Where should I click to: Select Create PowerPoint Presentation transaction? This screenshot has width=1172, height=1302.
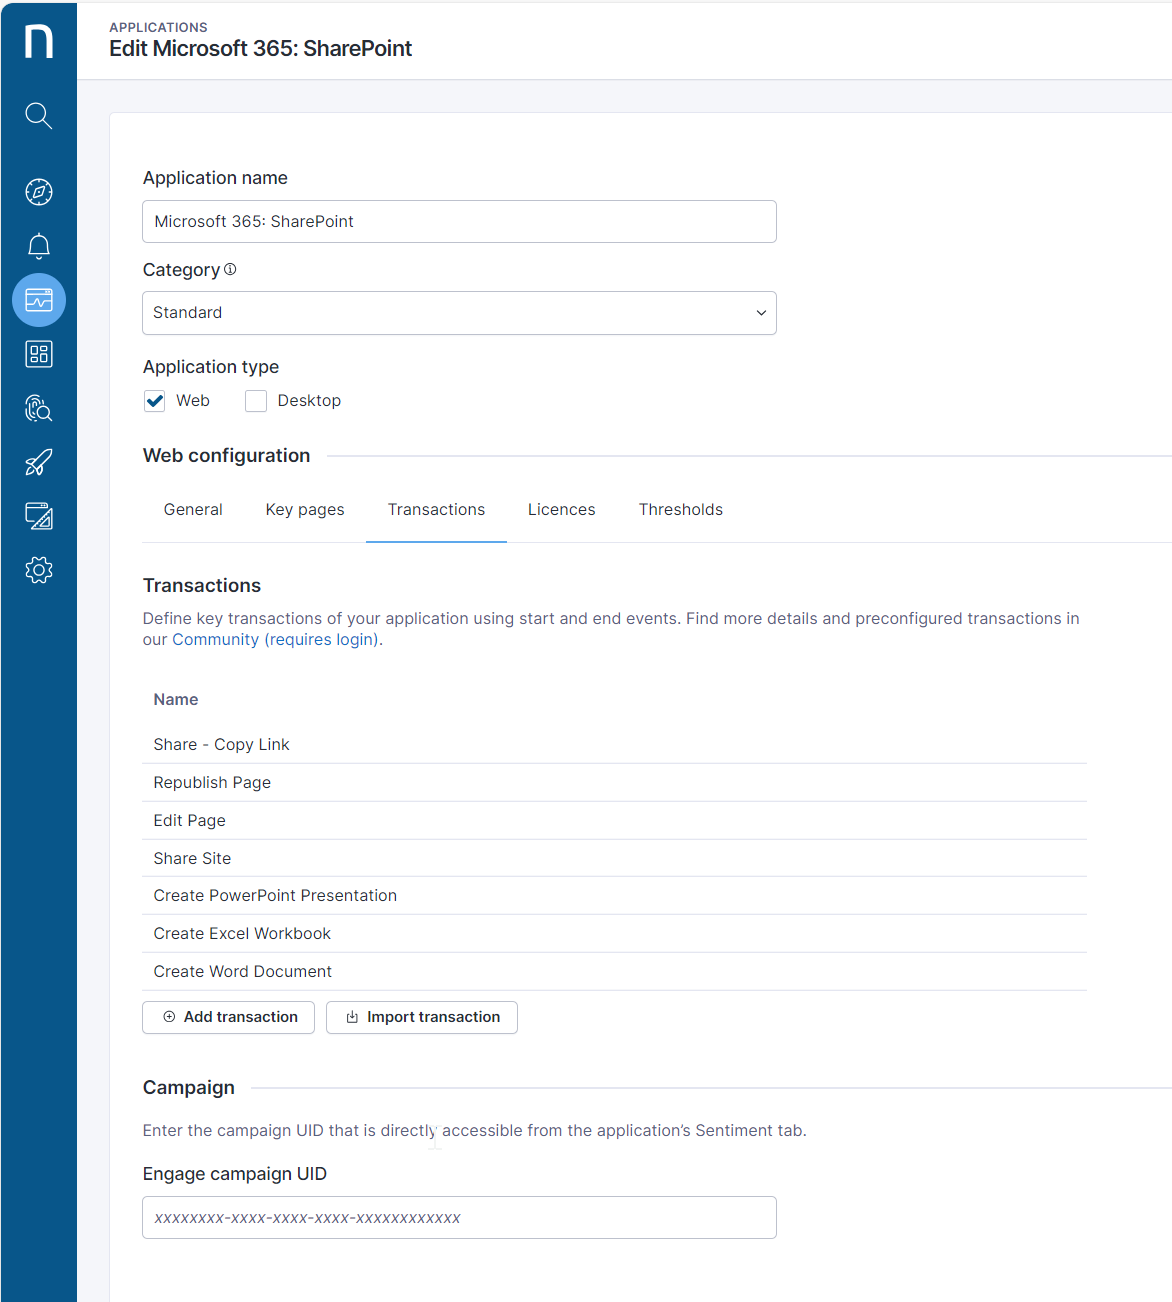tap(614, 896)
